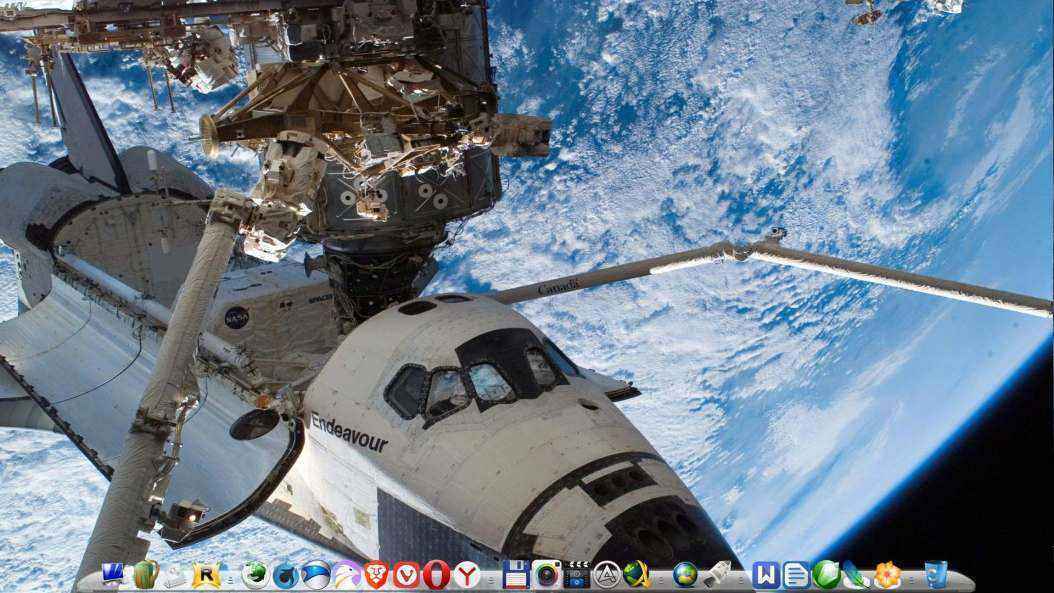1054x593 pixels.
Task: Launch the Waterfox browser from the dock
Action: click(x=286, y=576)
